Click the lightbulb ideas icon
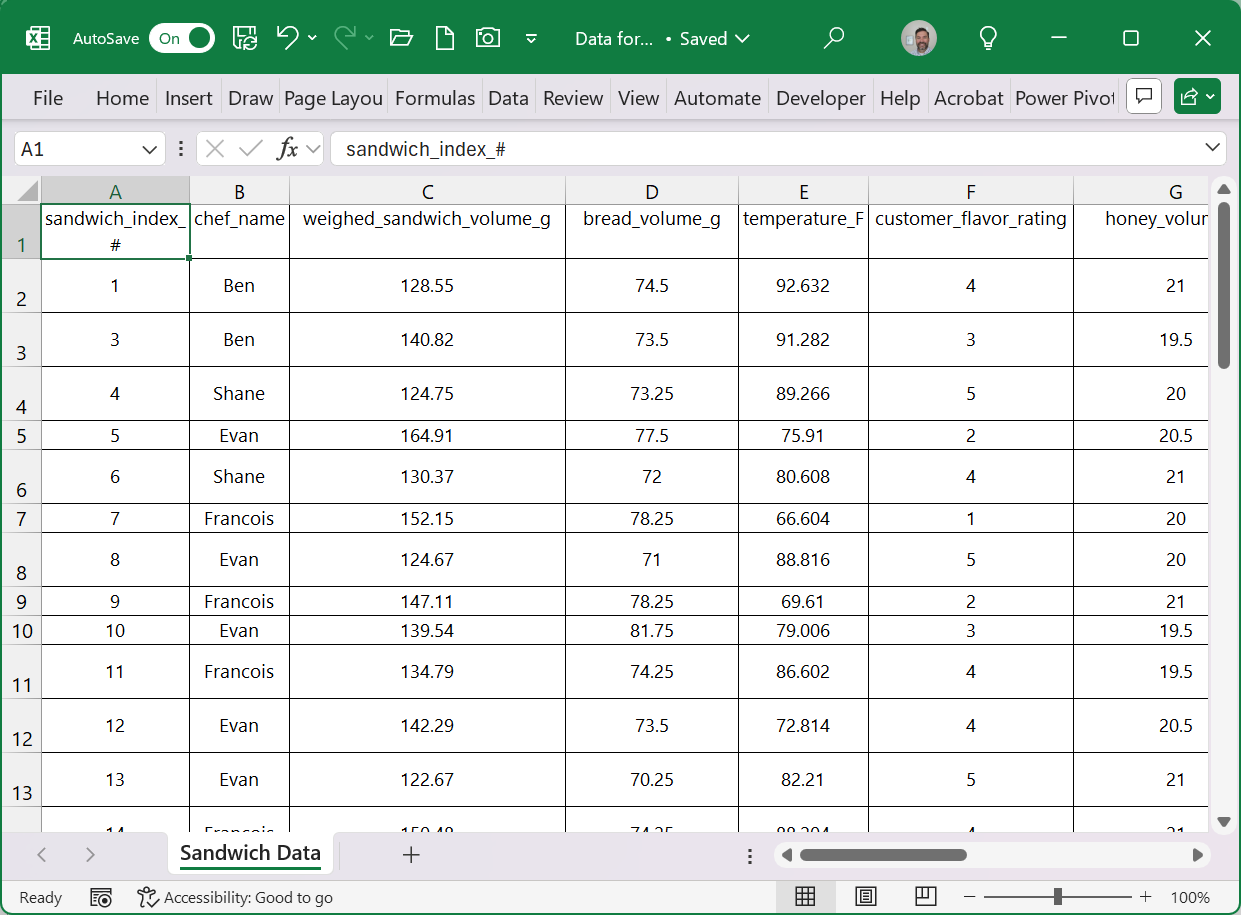Screen dimensions: 1241x915 988,38
